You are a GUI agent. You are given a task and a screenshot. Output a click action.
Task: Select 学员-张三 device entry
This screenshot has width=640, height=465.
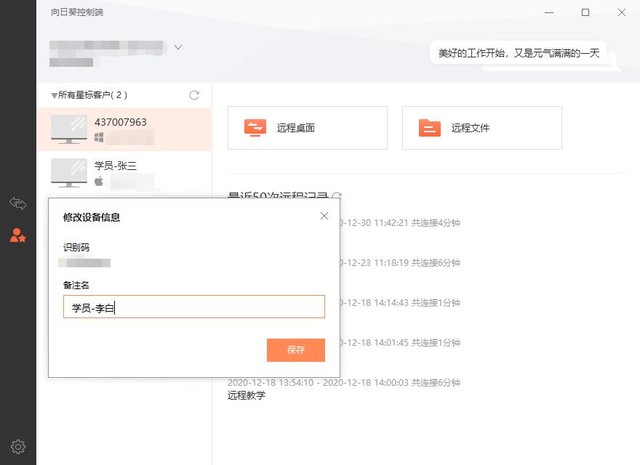[124, 173]
